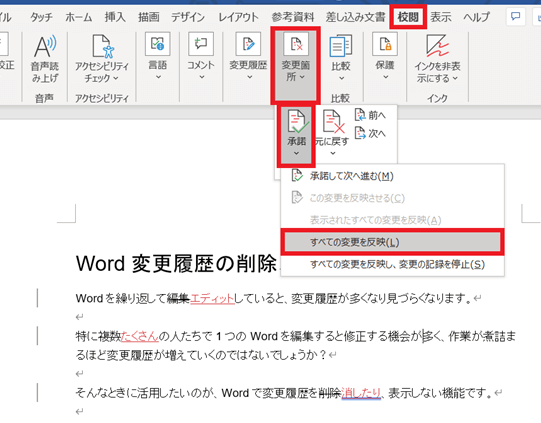Image resolution: width=541 pixels, height=423 pixels.
Task: Switch to the デザイン tab
Action: [188, 17]
